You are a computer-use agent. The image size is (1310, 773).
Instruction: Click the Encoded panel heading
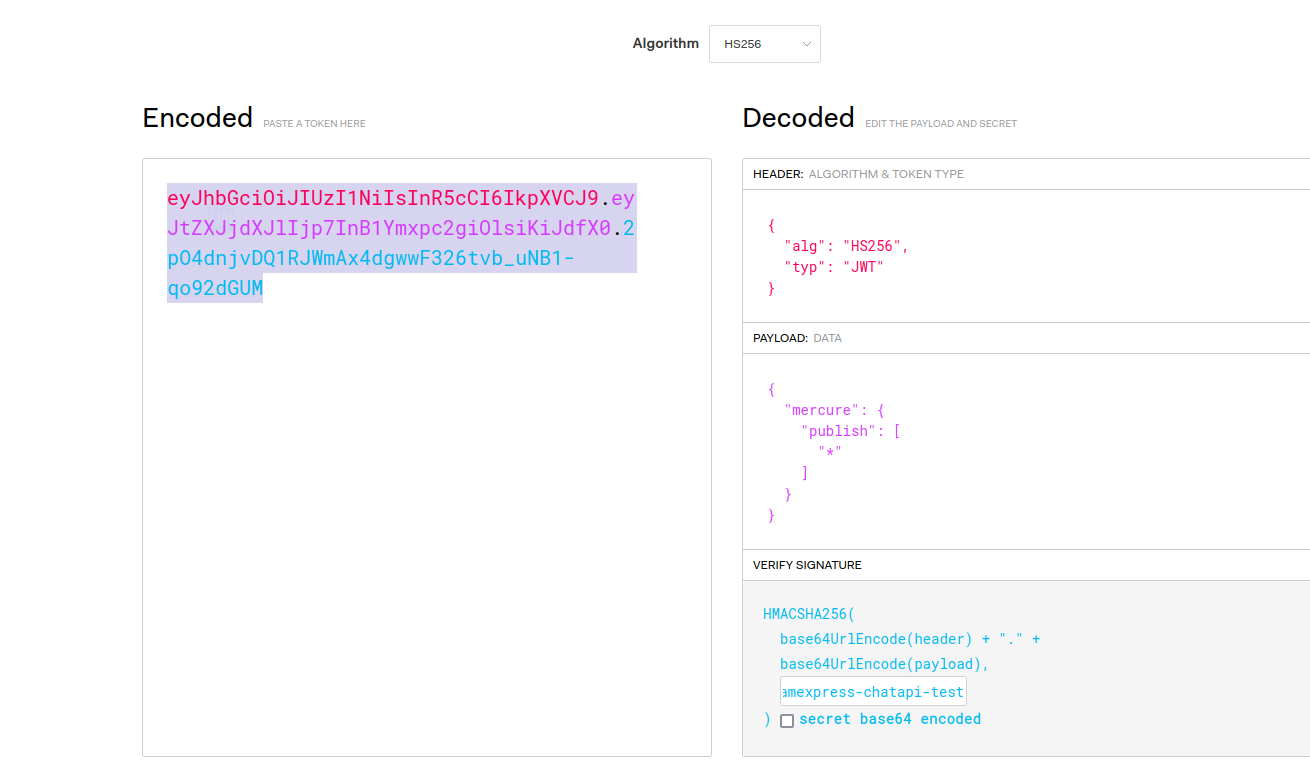[x=197, y=117]
